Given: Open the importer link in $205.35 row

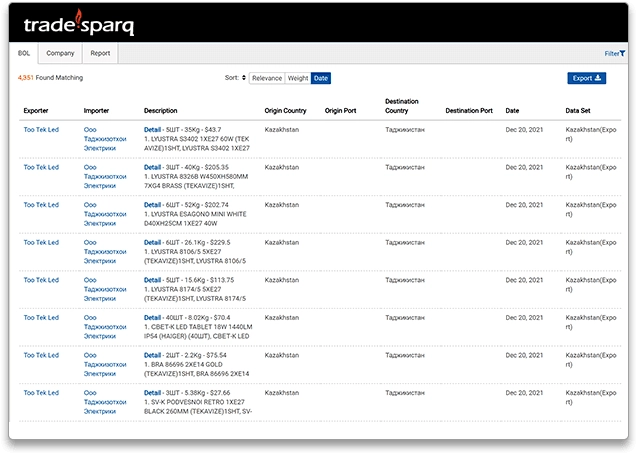Looking at the screenshot, I should 105,177.
